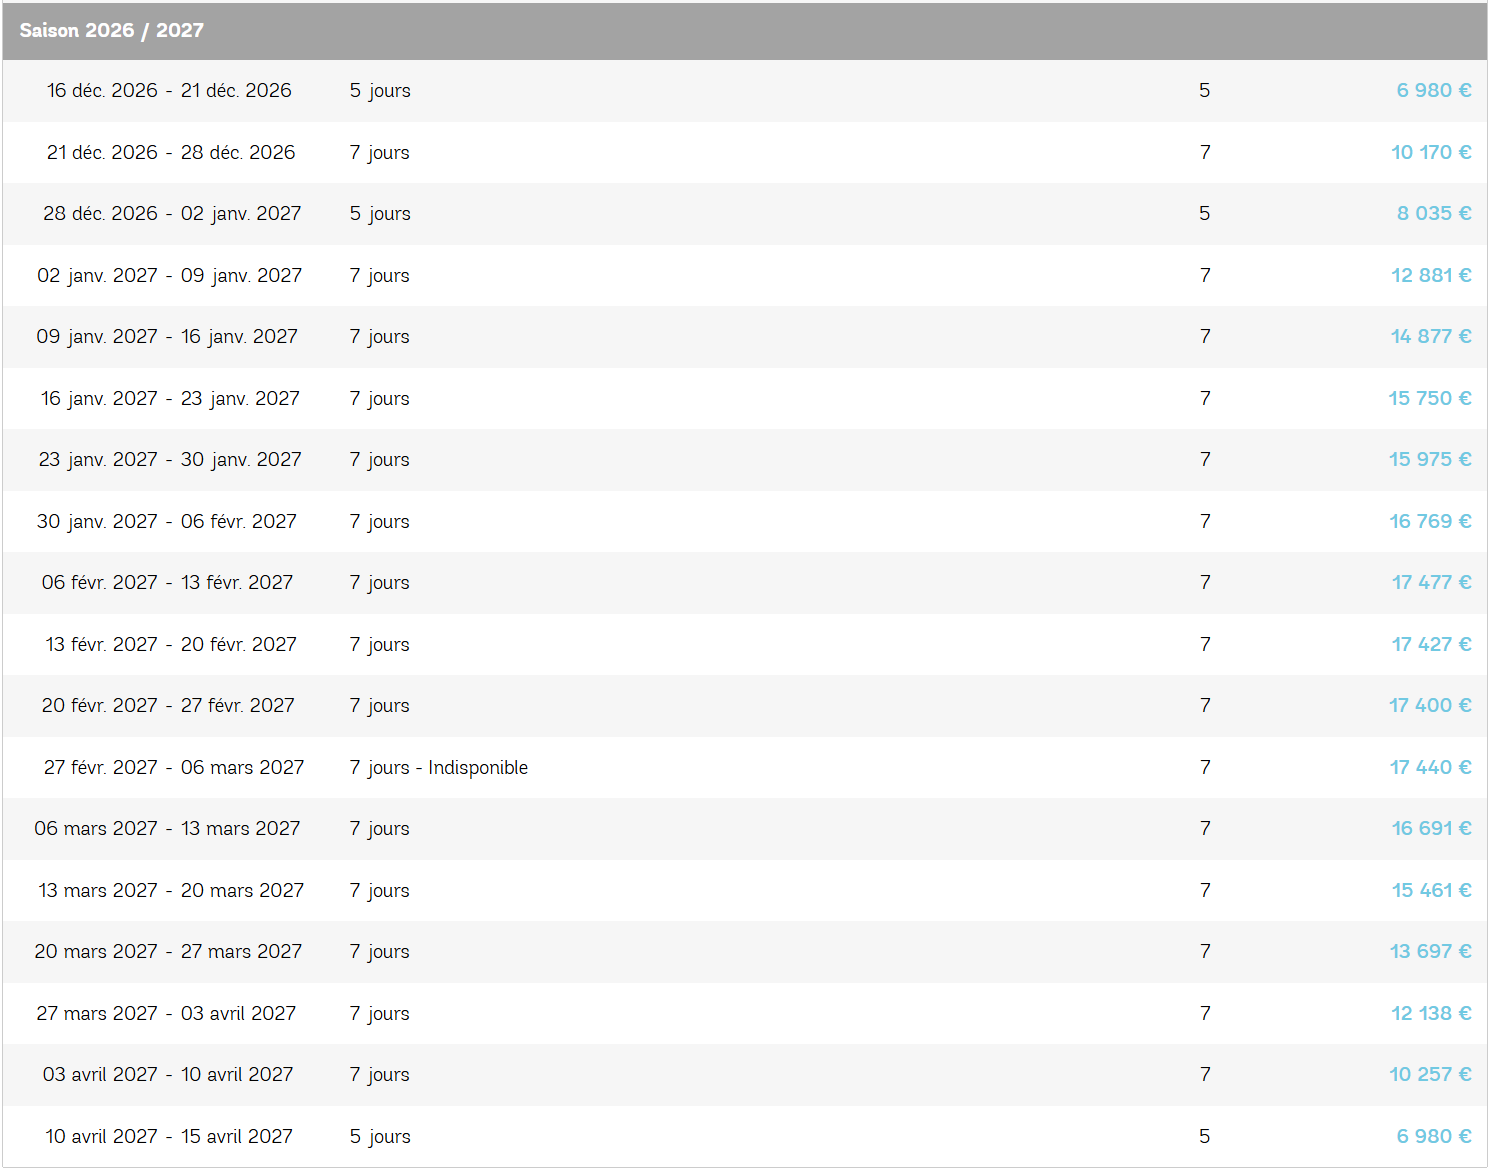The image size is (1492, 1173).
Task: Select the 12 138 € price link
Action: point(1431,1014)
